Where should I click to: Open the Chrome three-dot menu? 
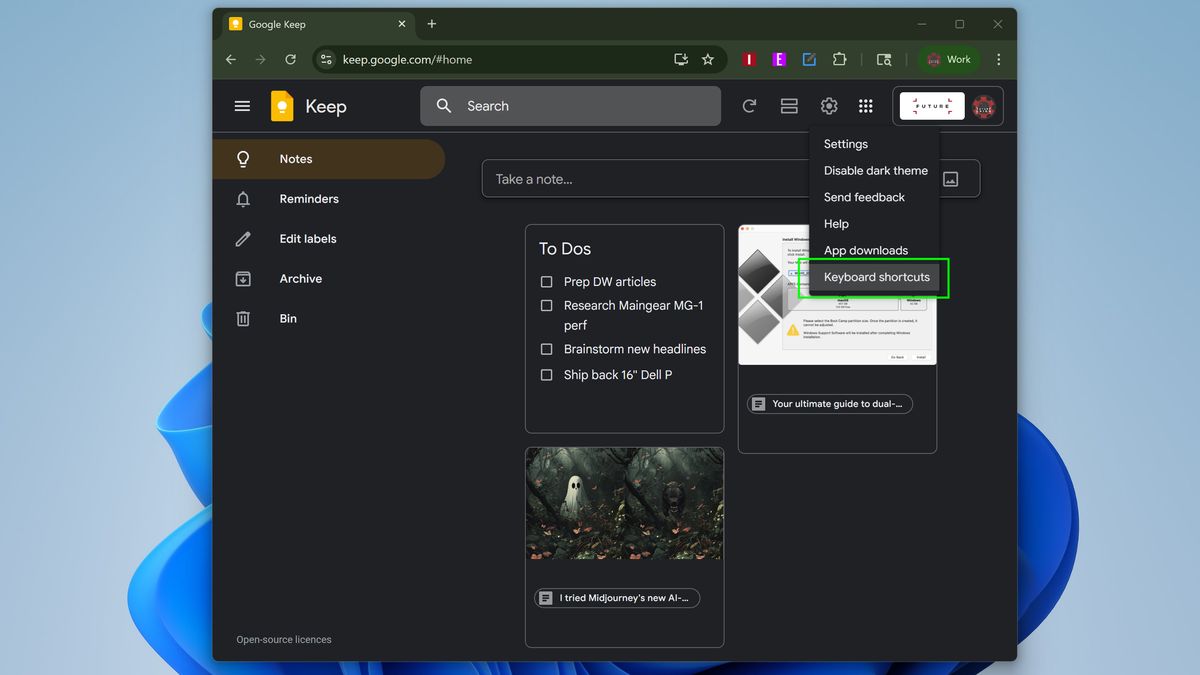tap(998, 60)
